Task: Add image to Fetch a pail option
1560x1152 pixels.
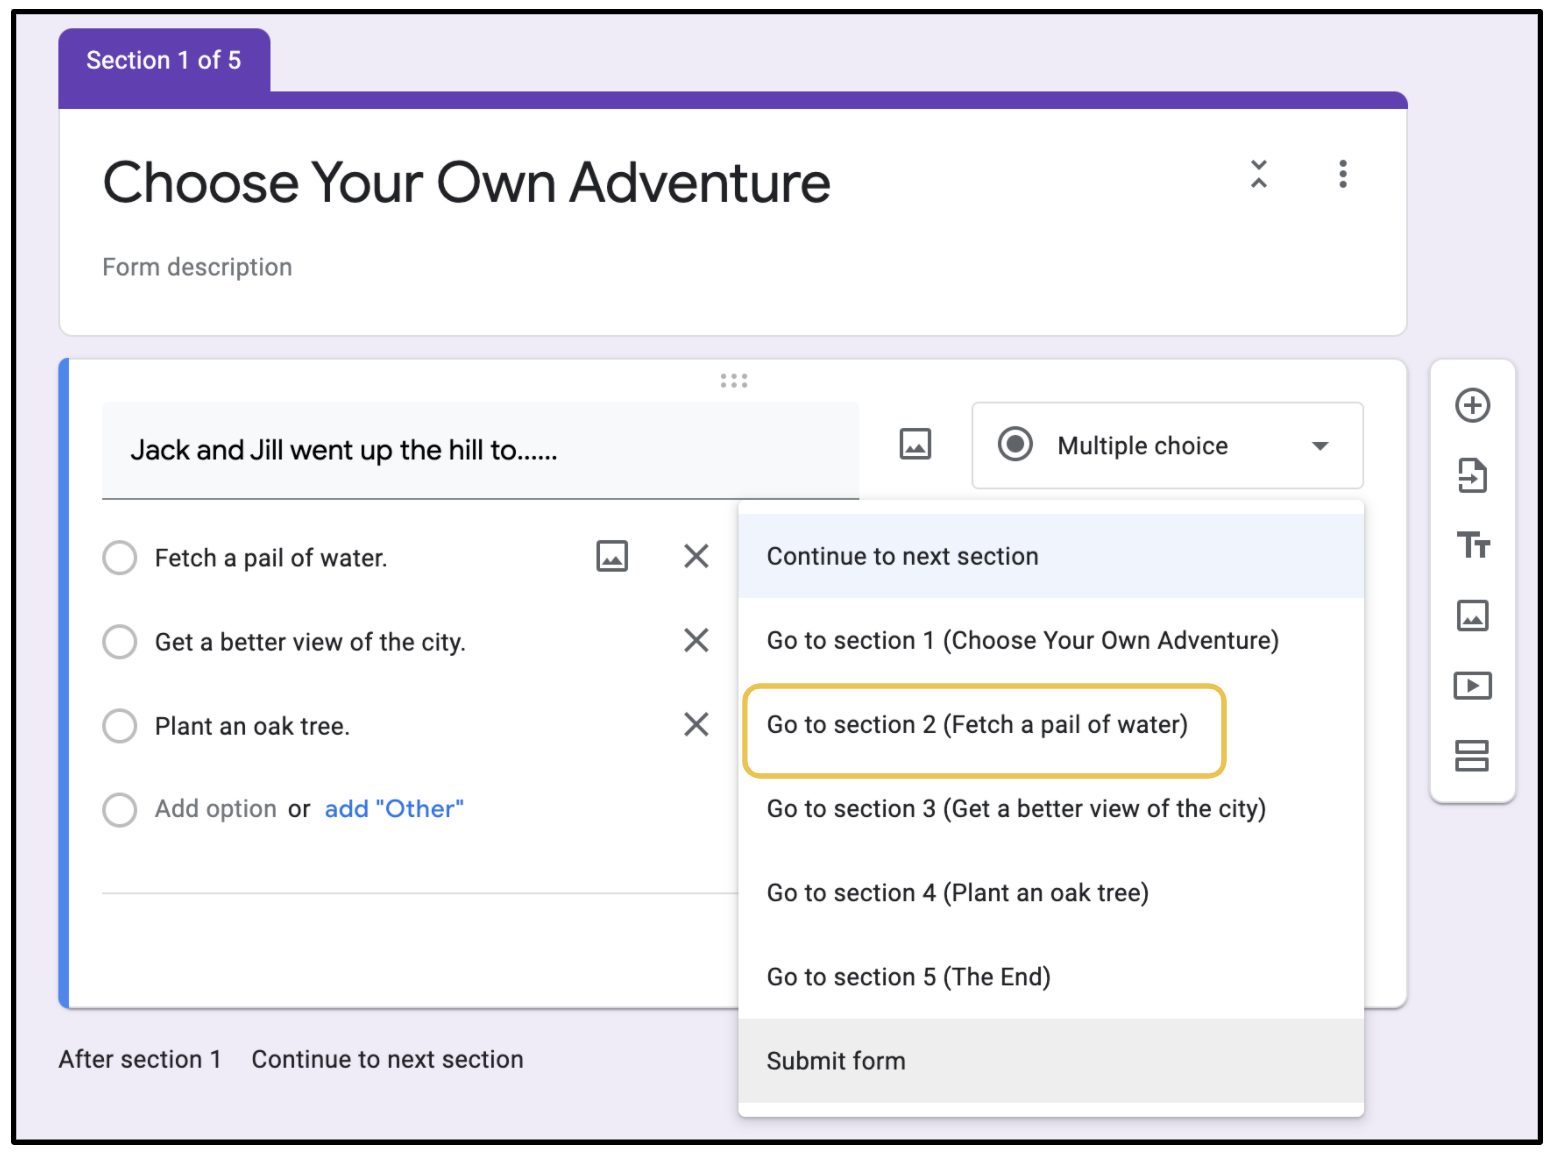Action: 612,556
